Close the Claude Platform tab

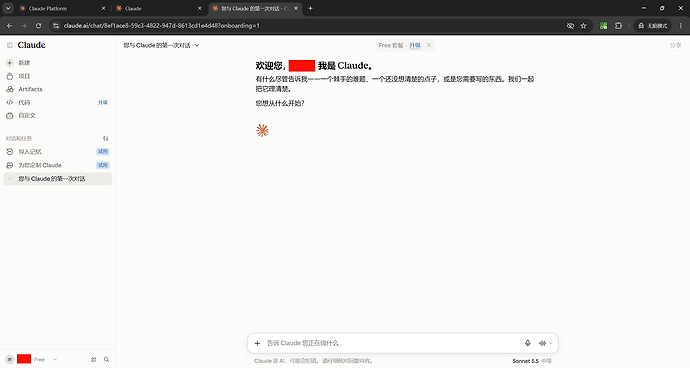click(103, 8)
